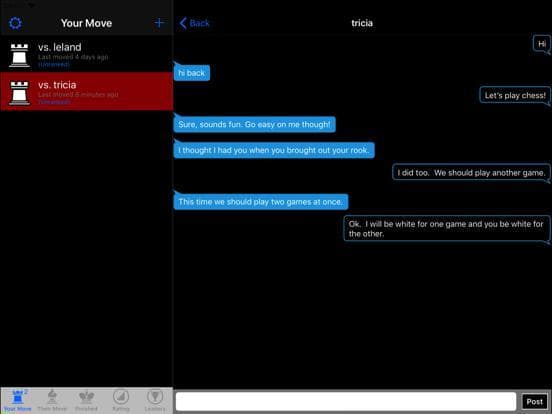
Task: Open the Leaders trophy tab
Action: pyautogui.click(x=155, y=401)
